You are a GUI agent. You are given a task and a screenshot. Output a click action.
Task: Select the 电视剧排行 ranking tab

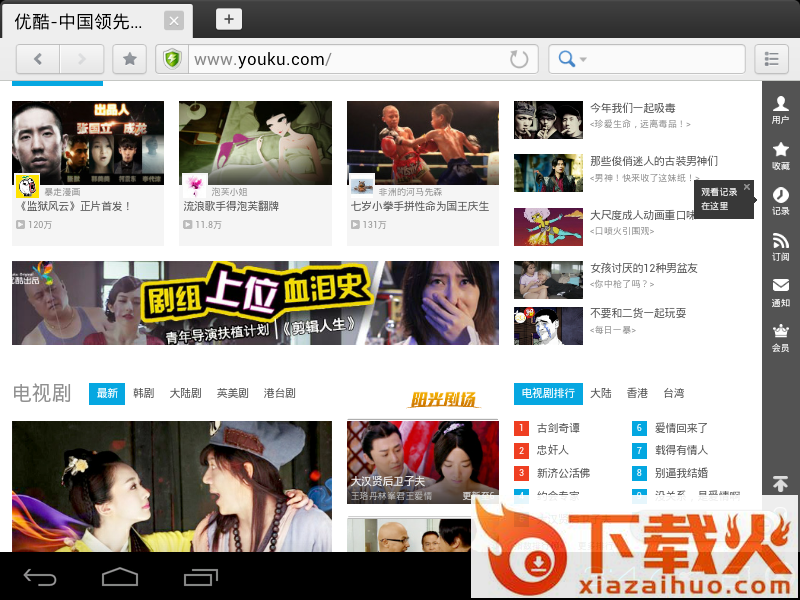click(x=548, y=393)
